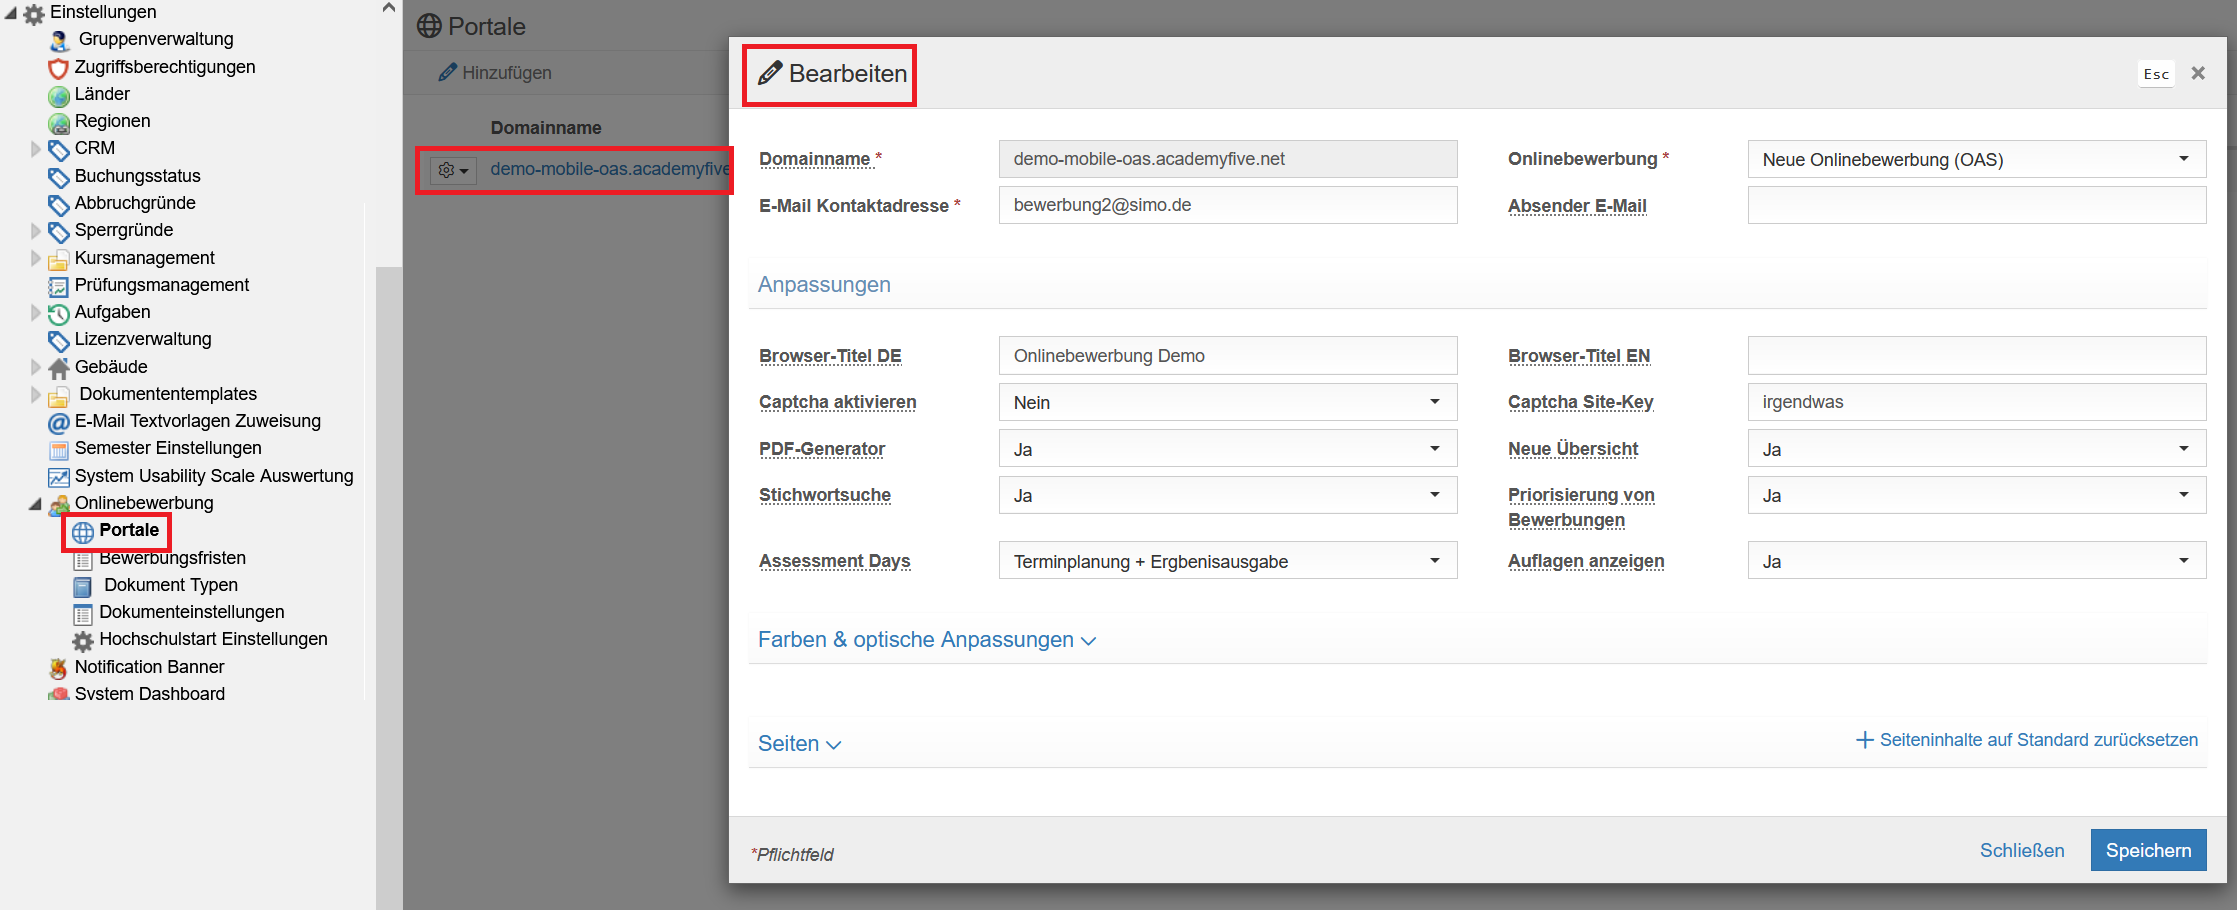Expand the CRM tree node
Viewport: 2237px width, 910px height.
36,149
